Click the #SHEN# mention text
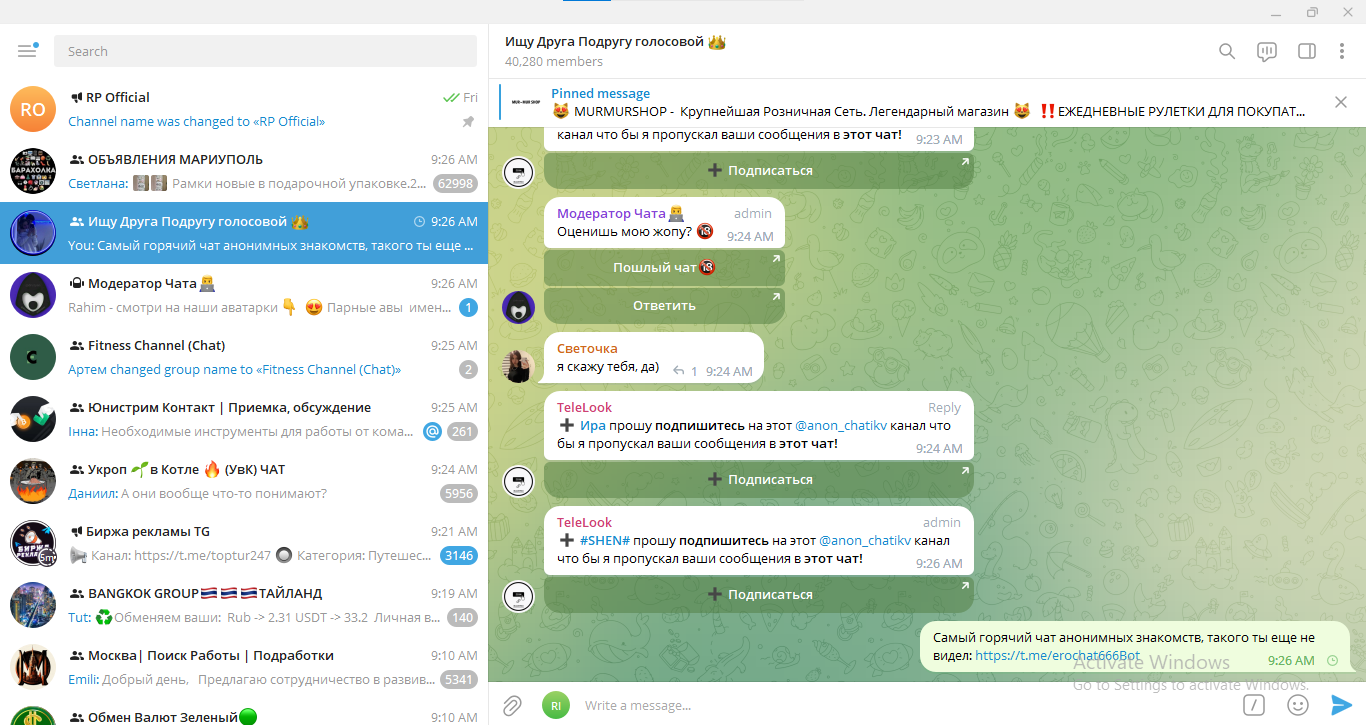This screenshot has height=725, width=1366. pyautogui.click(x=604, y=540)
